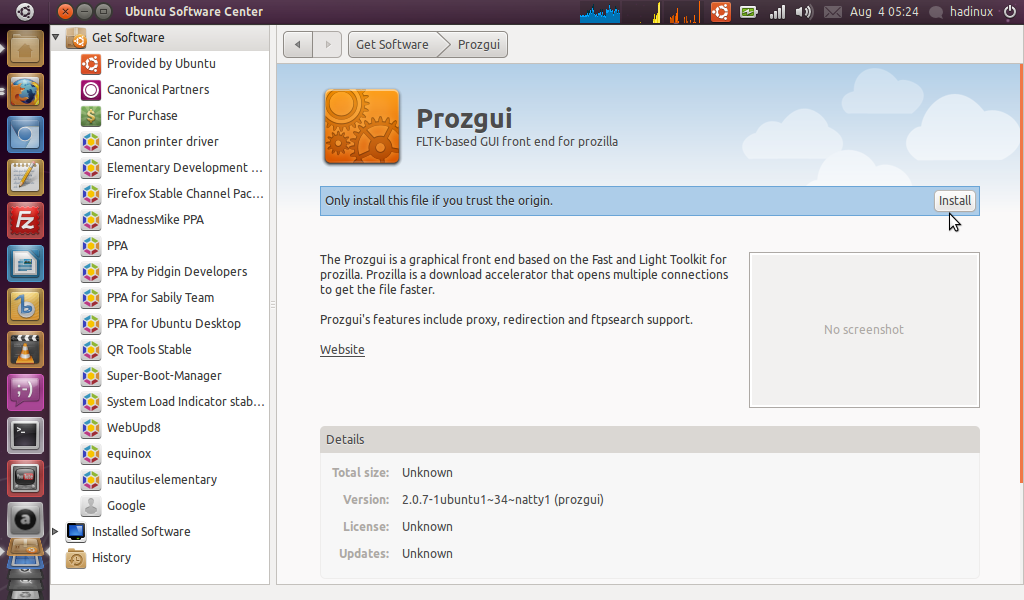Screen dimensions: 1024x600
Task: Open the Pidgin smiley launcher icon
Action: pos(25,392)
